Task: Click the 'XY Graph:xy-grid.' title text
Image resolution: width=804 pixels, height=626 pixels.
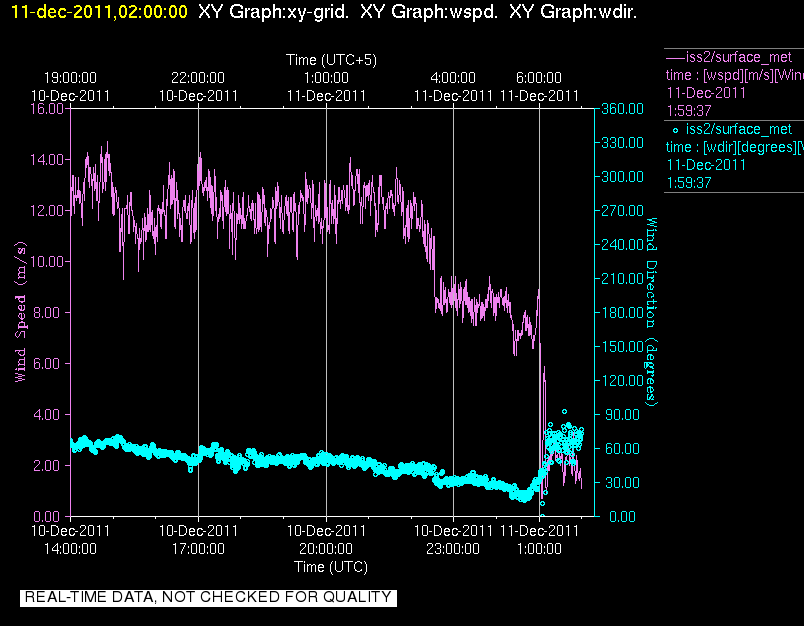Action: (273, 11)
